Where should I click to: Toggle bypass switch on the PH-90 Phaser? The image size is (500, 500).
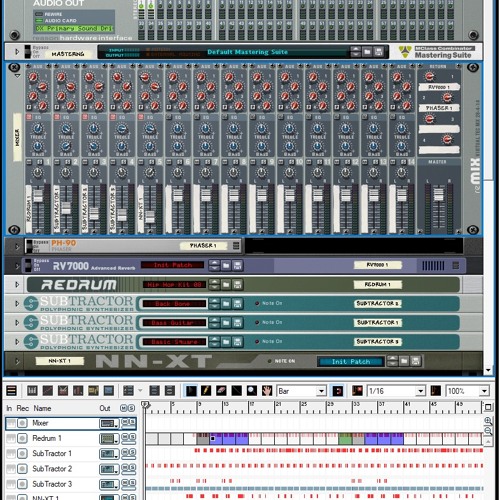pos(28,246)
